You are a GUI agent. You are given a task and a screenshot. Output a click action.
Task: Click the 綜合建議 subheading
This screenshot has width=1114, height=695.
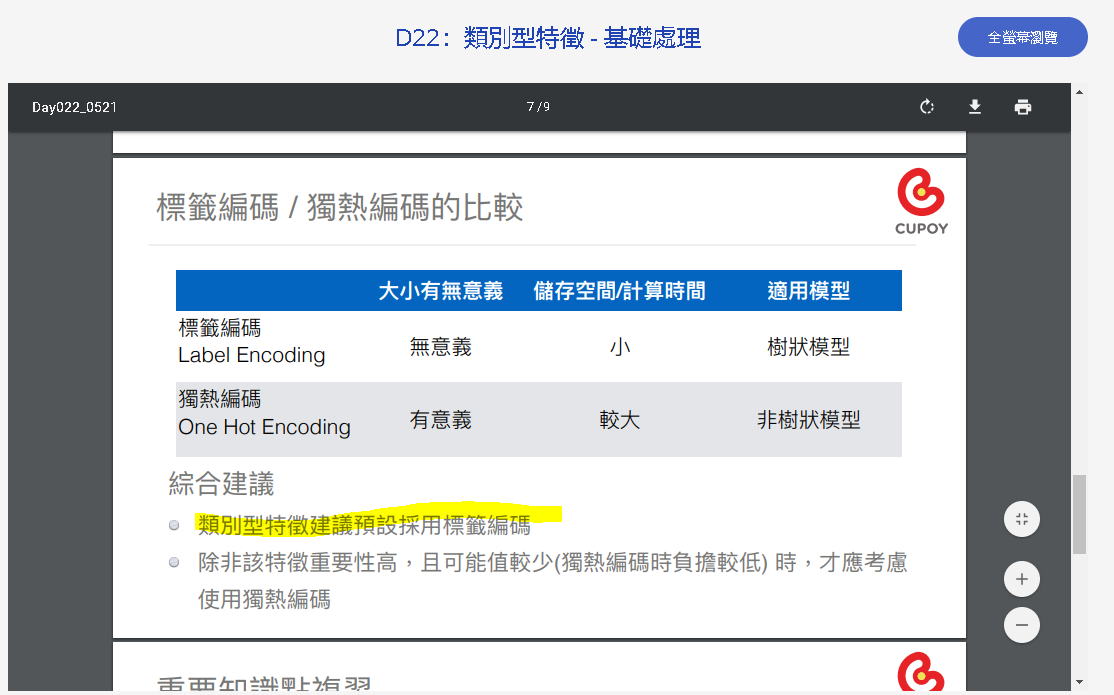coord(221,484)
